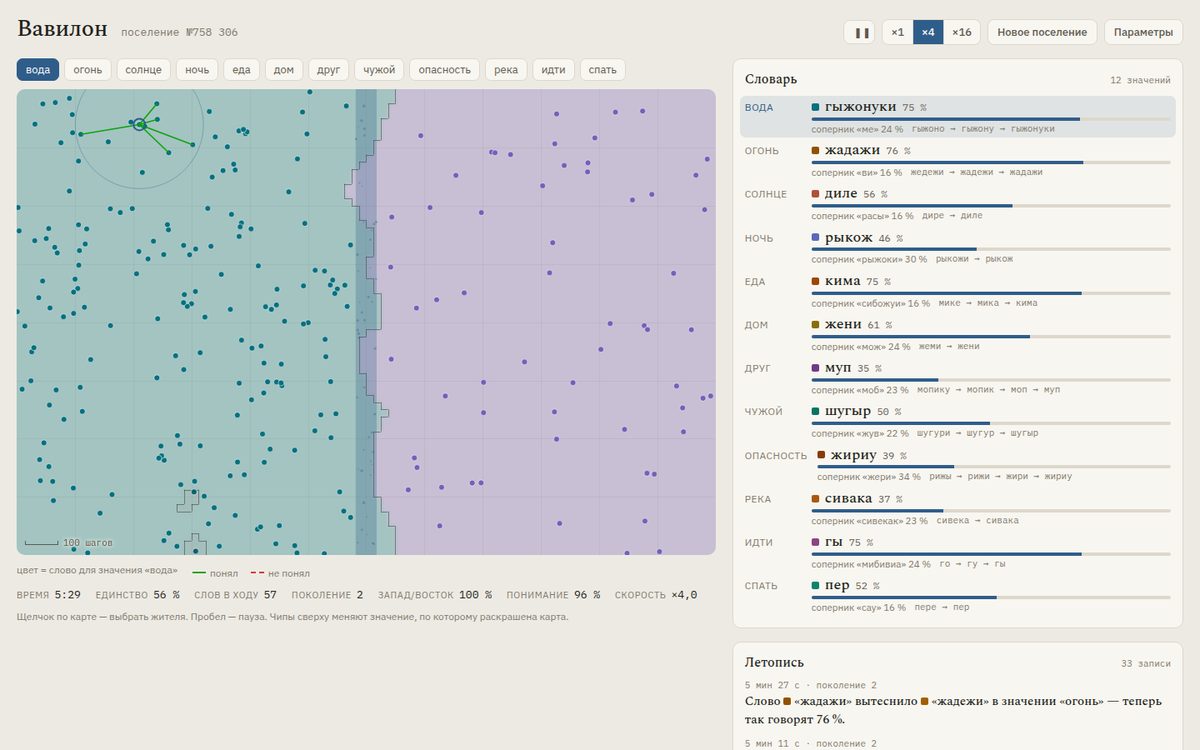The height and width of the screenshot is (750, 1200).
Task: Select the вода meaning chip
Action: pyautogui.click(x=38, y=70)
